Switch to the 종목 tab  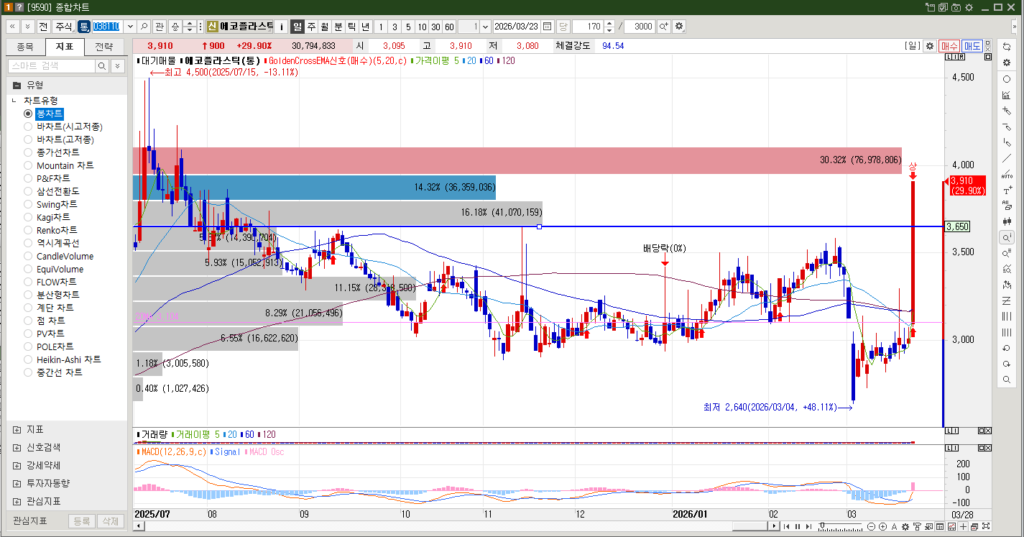click(x=24, y=46)
